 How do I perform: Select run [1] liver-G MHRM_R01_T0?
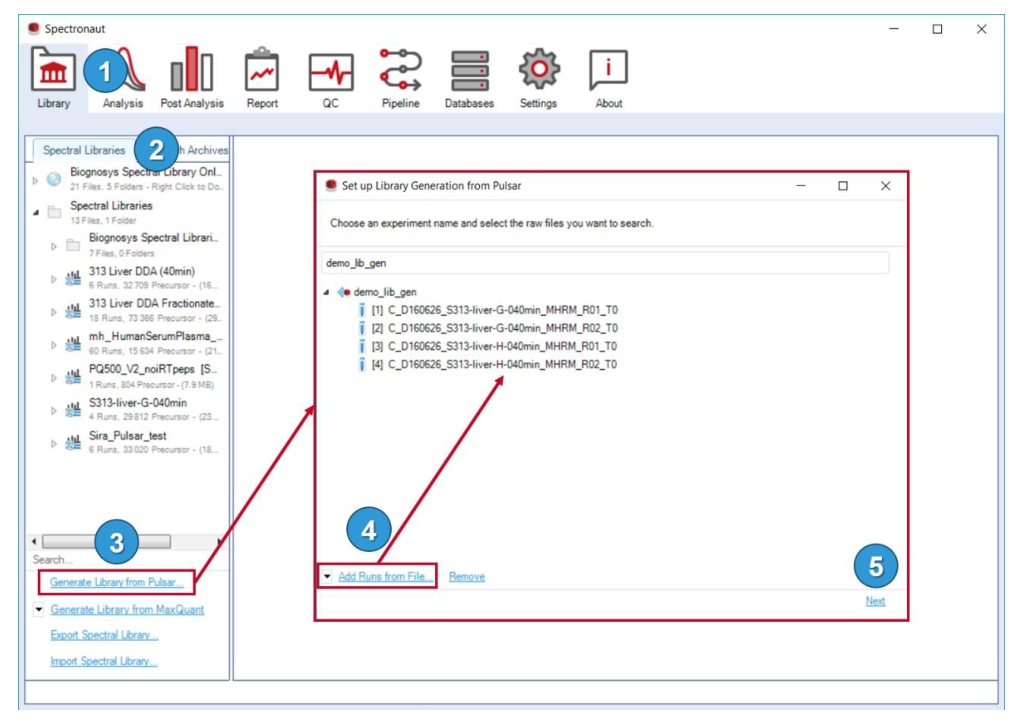click(x=495, y=310)
